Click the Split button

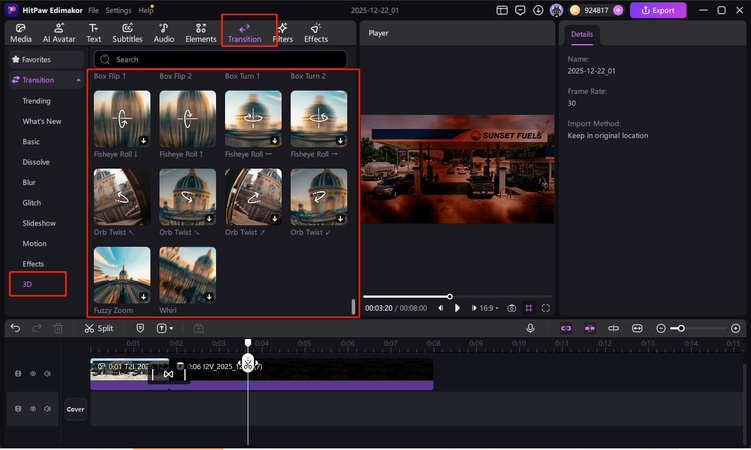(x=99, y=328)
